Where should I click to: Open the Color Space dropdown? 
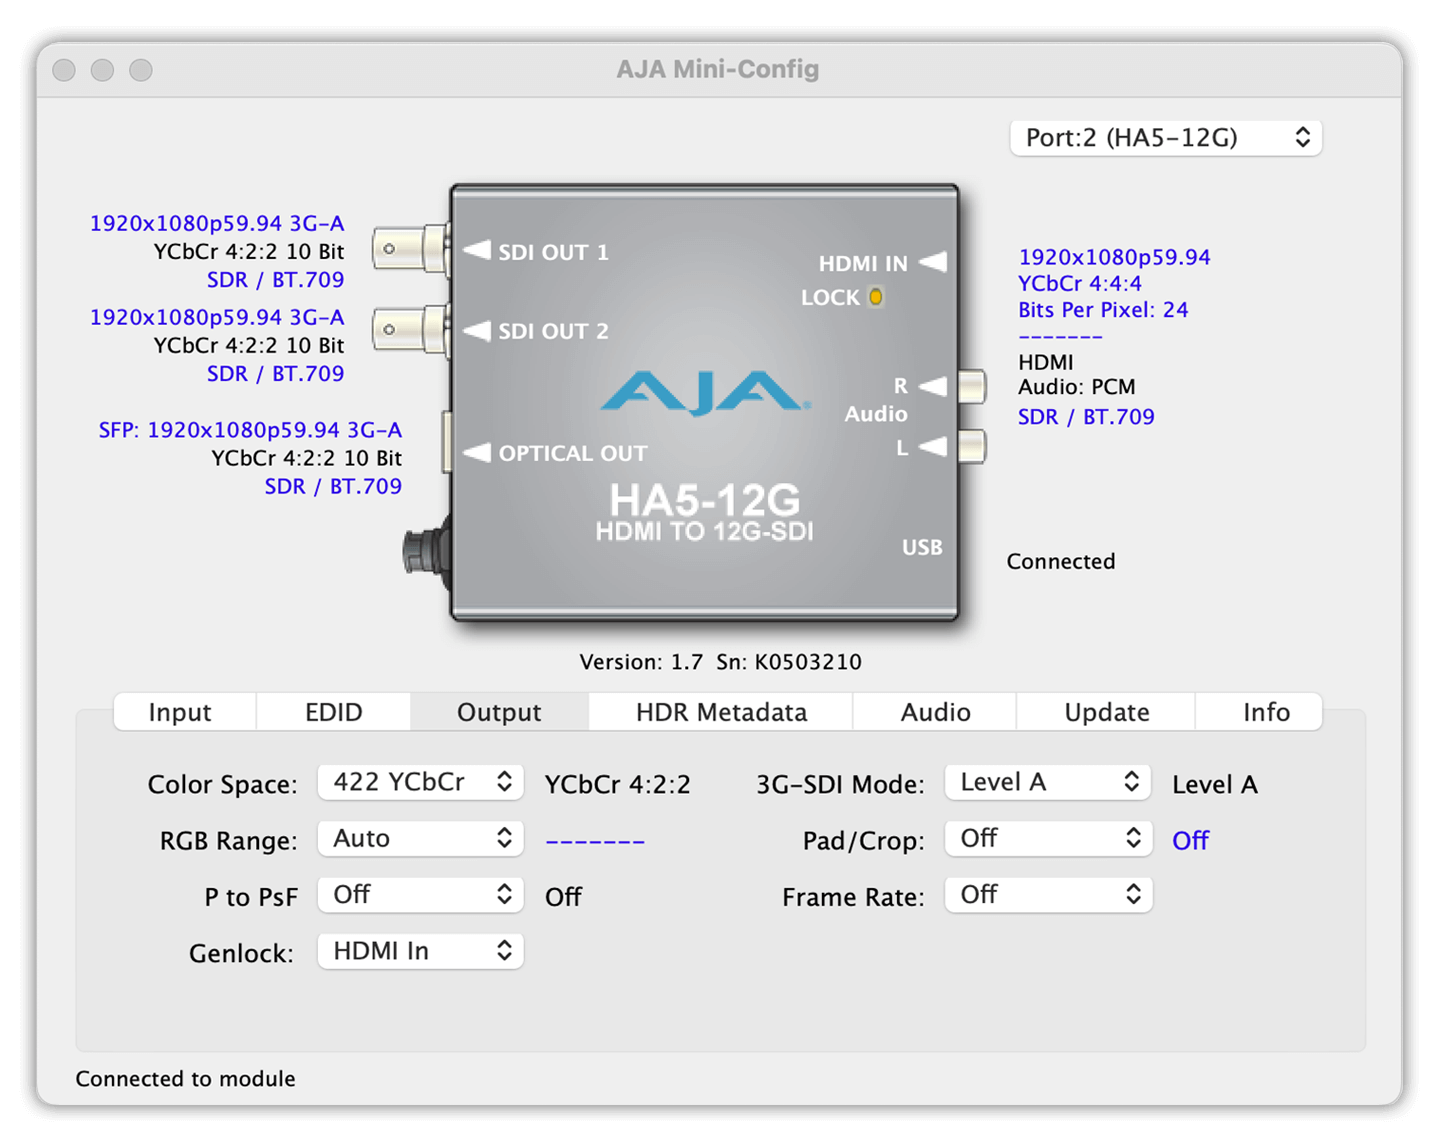[421, 782]
